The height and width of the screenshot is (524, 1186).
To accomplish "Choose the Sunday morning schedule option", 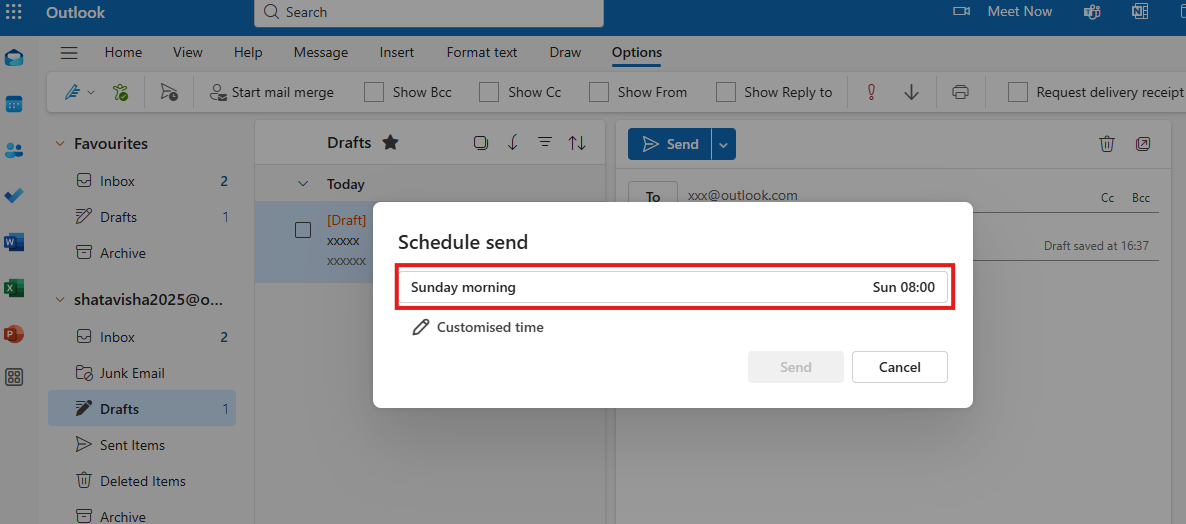I will [x=673, y=287].
